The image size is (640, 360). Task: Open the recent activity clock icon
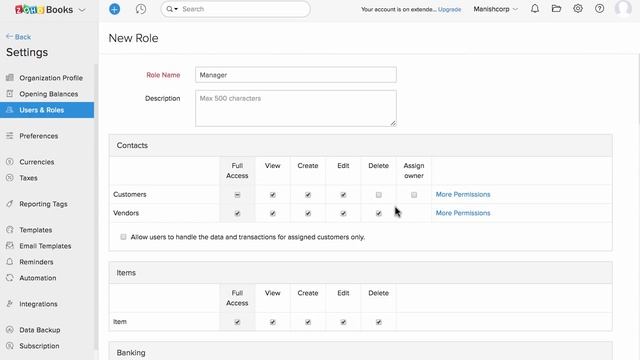click(x=141, y=9)
